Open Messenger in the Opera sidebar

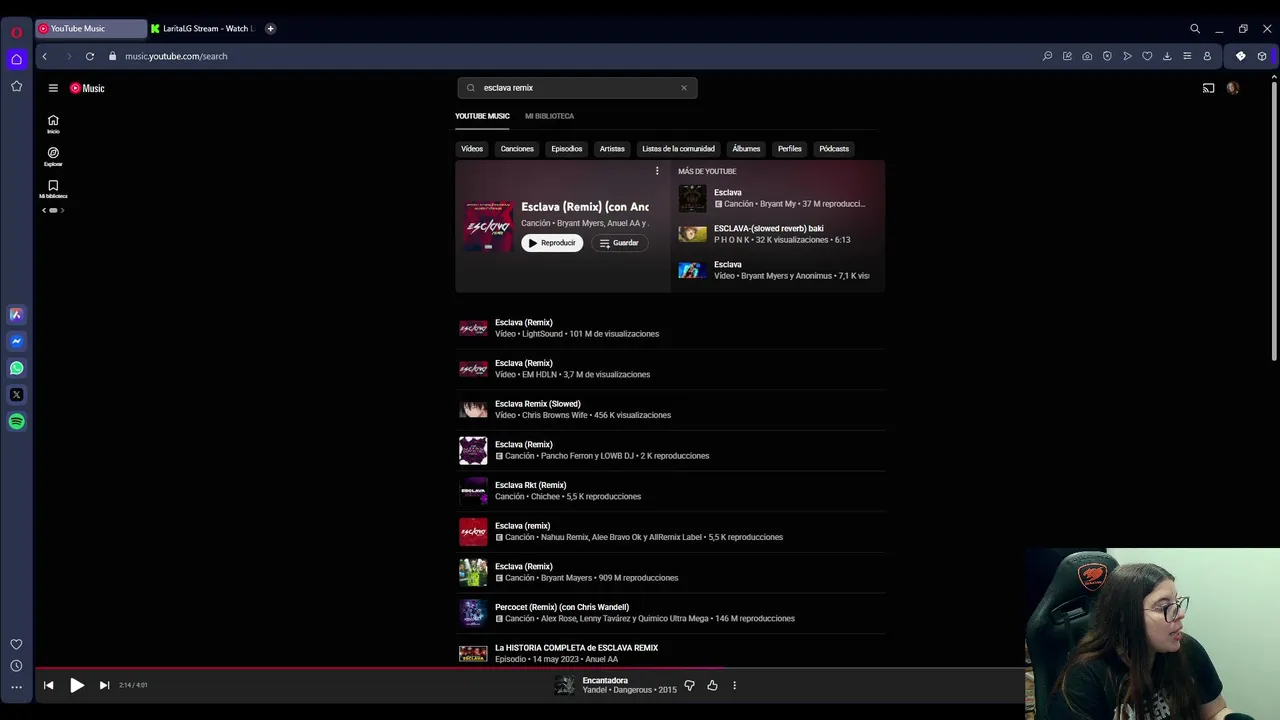[x=16, y=341]
